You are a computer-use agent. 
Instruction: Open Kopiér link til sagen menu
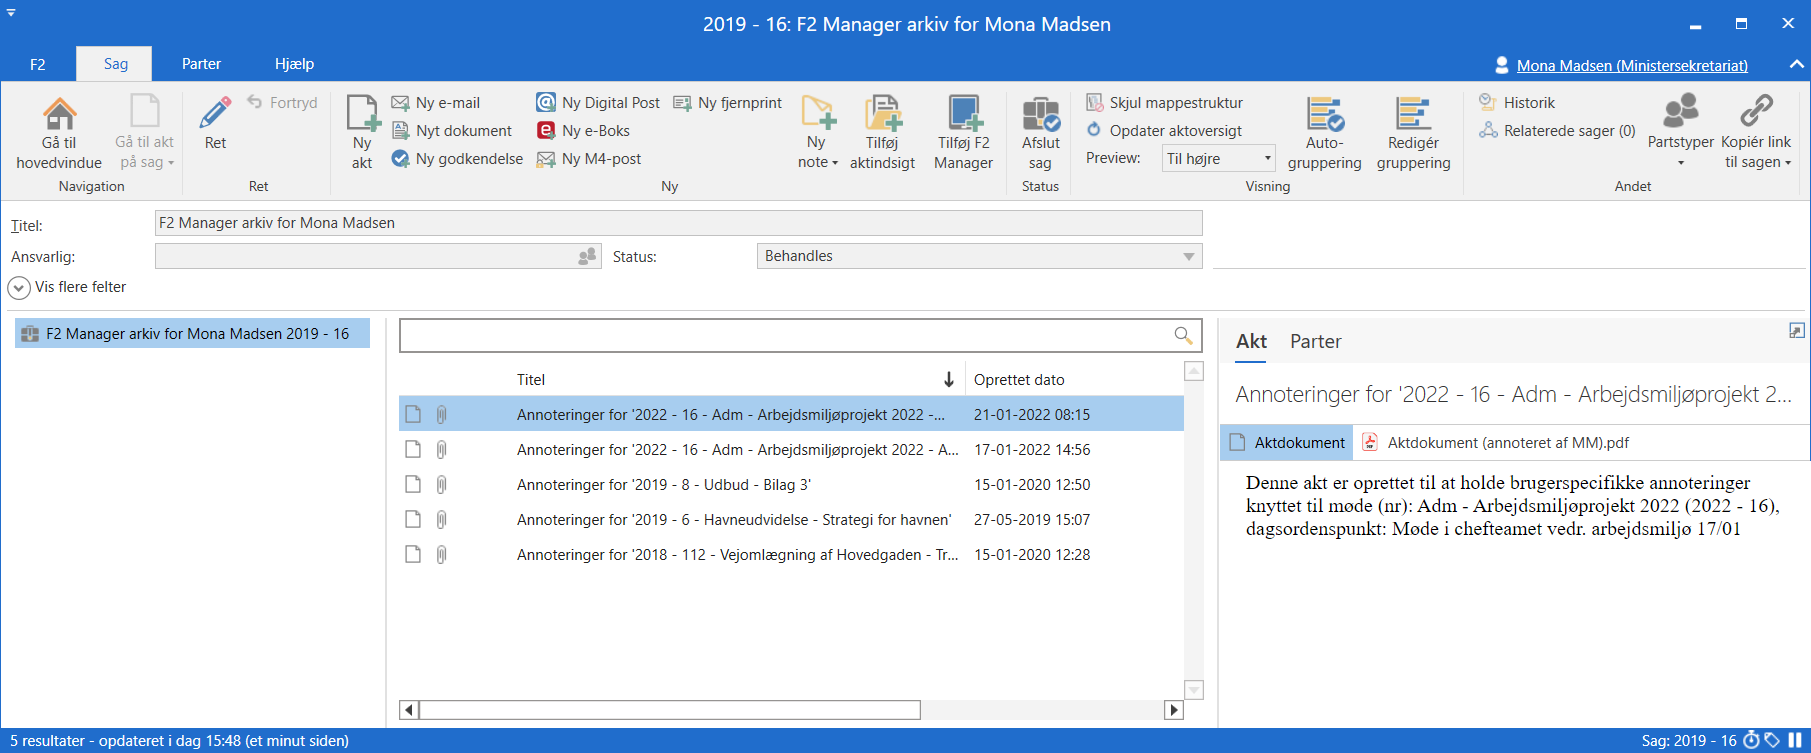pyautogui.click(x=1757, y=133)
